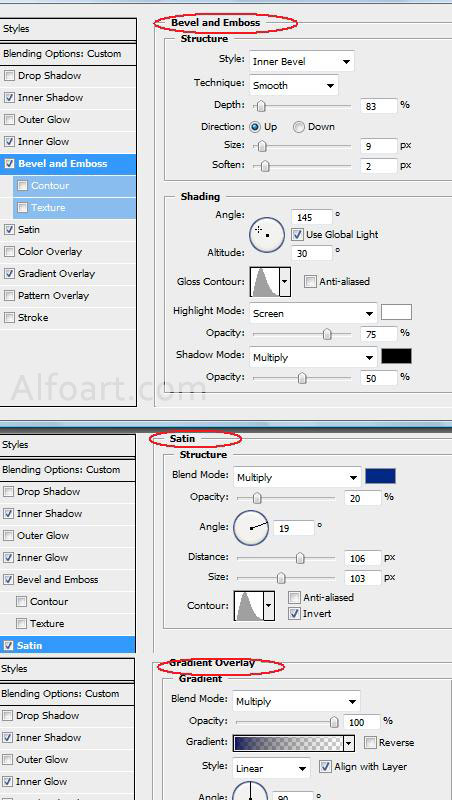The width and height of the screenshot is (452, 800).
Task: Open the Bevel Style dropdown (Inner Bevel)
Action: point(302,62)
